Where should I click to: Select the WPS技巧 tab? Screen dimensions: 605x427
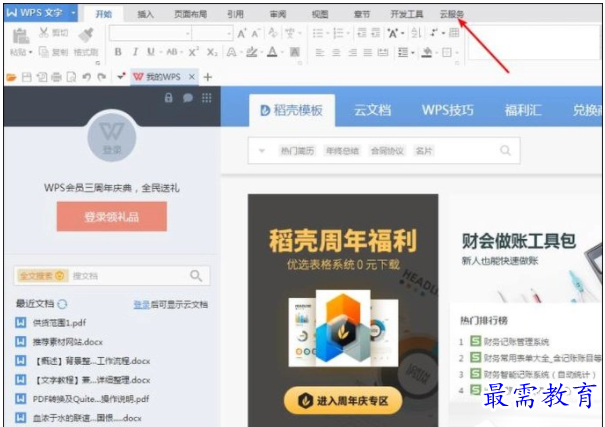click(448, 110)
